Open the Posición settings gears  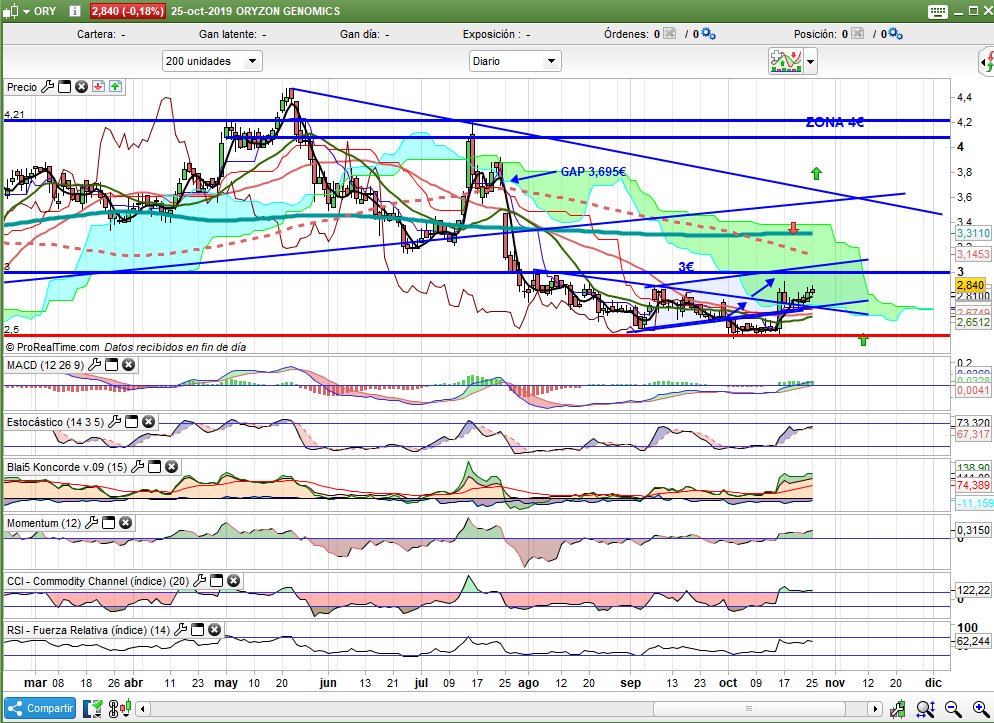[x=895, y=34]
